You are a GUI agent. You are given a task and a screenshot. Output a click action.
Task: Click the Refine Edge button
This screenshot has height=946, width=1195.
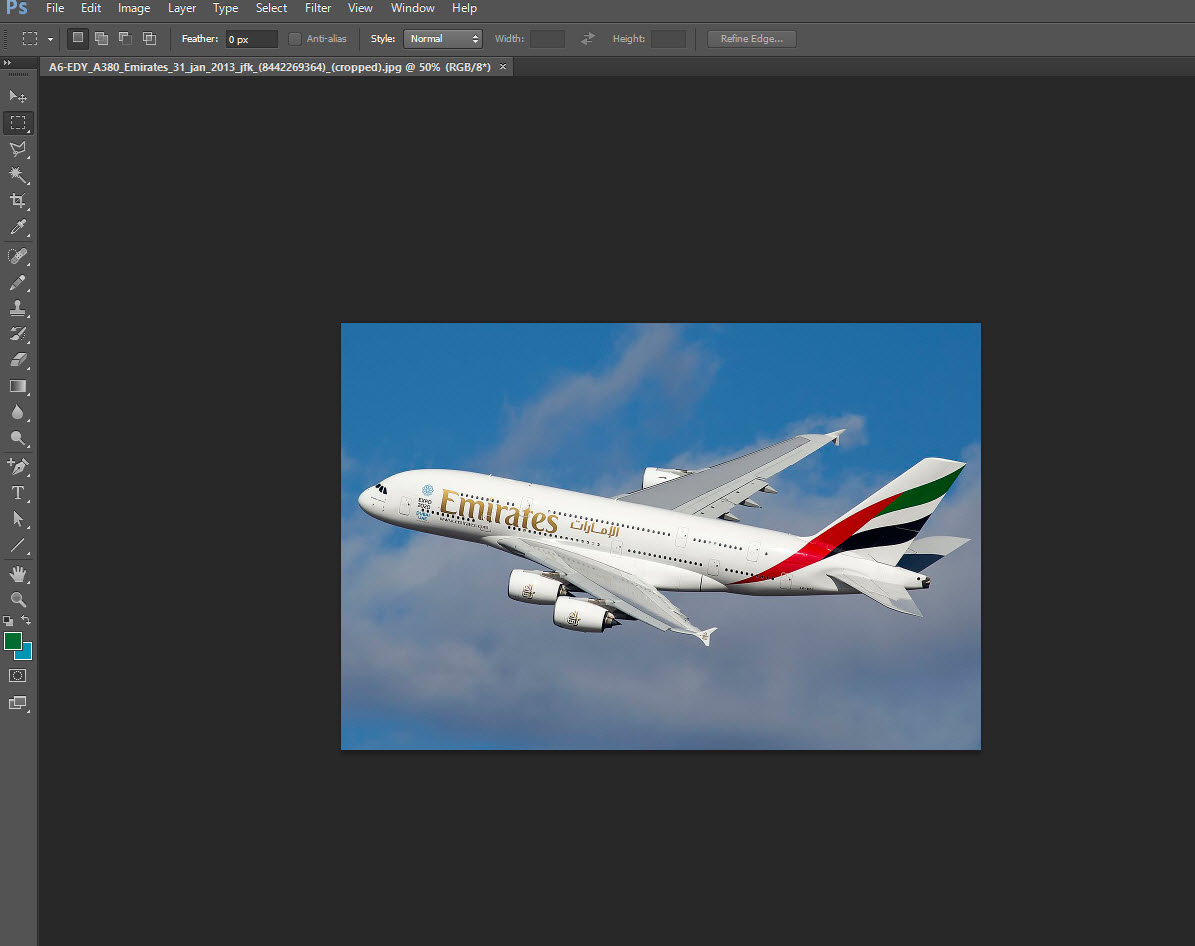point(751,39)
